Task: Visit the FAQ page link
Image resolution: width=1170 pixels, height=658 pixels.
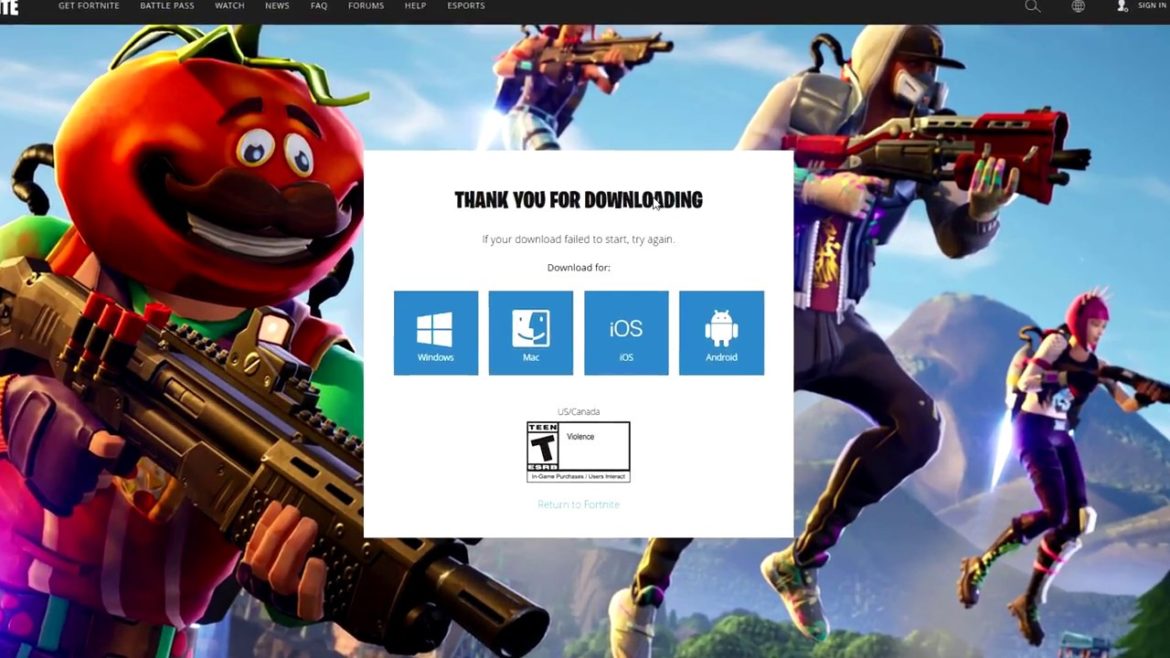Action: (319, 6)
